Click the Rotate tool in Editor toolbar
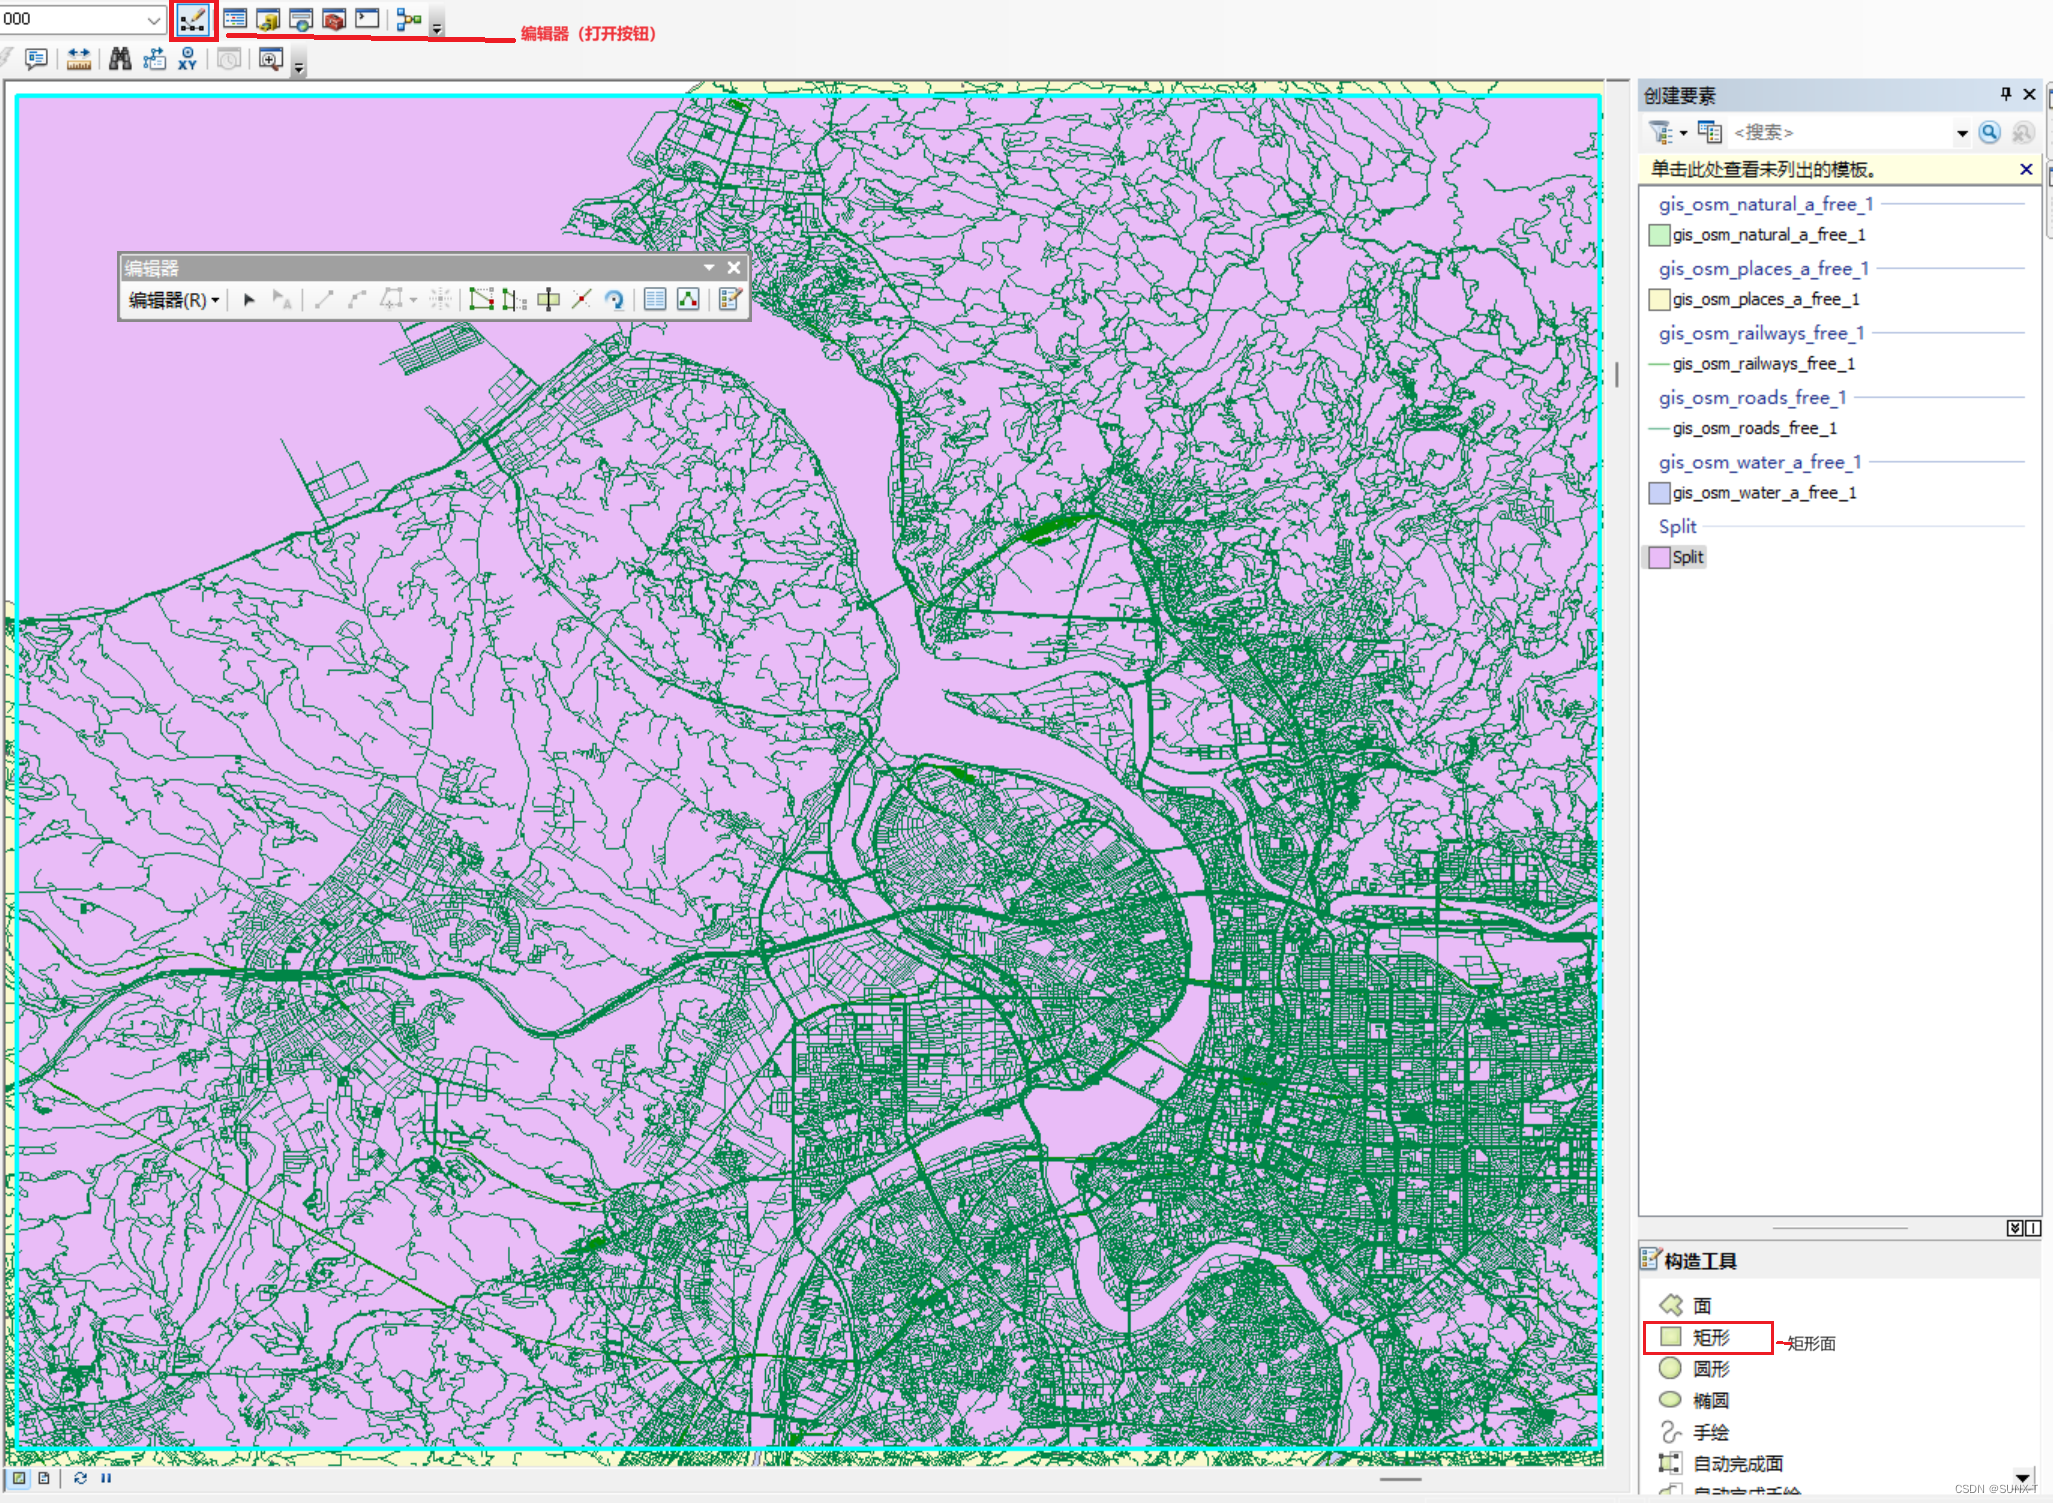This screenshot has width=2053, height=1503. [614, 299]
